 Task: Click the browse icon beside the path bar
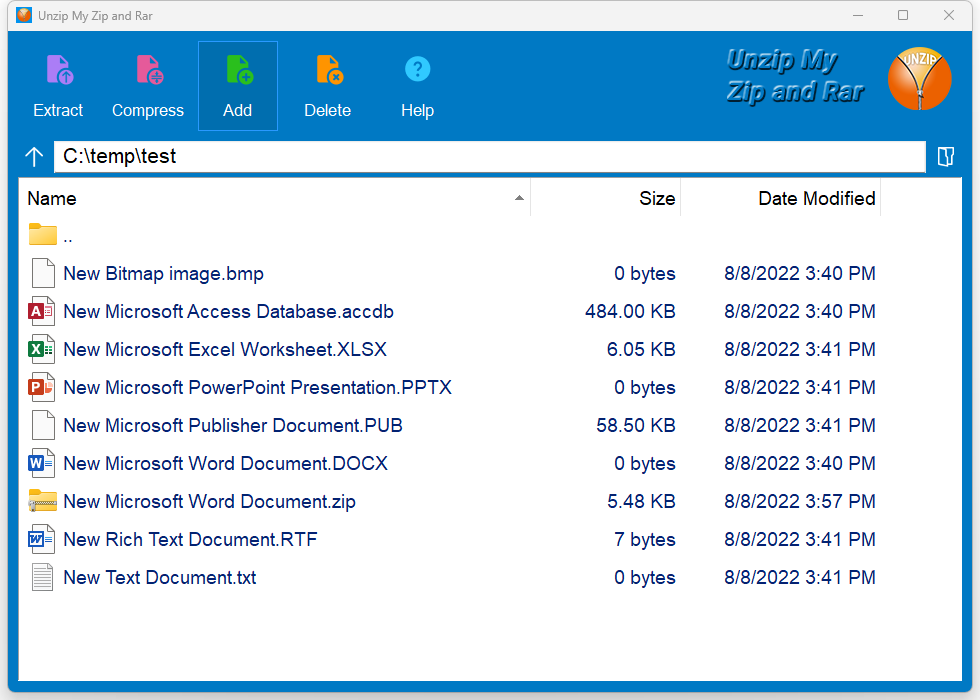(946, 156)
